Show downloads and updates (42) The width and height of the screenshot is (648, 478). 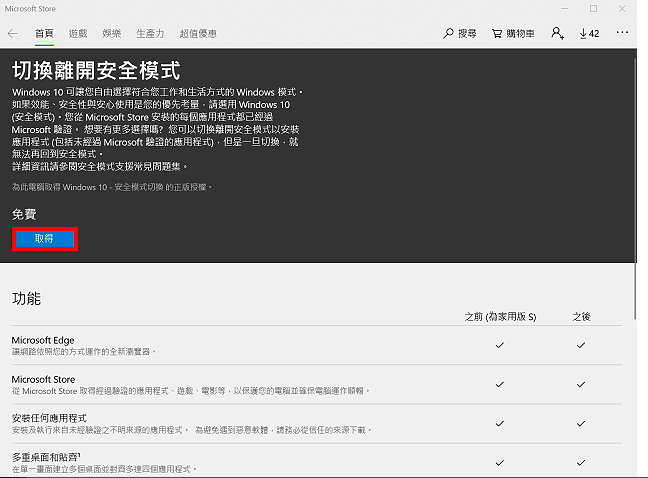[589, 33]
